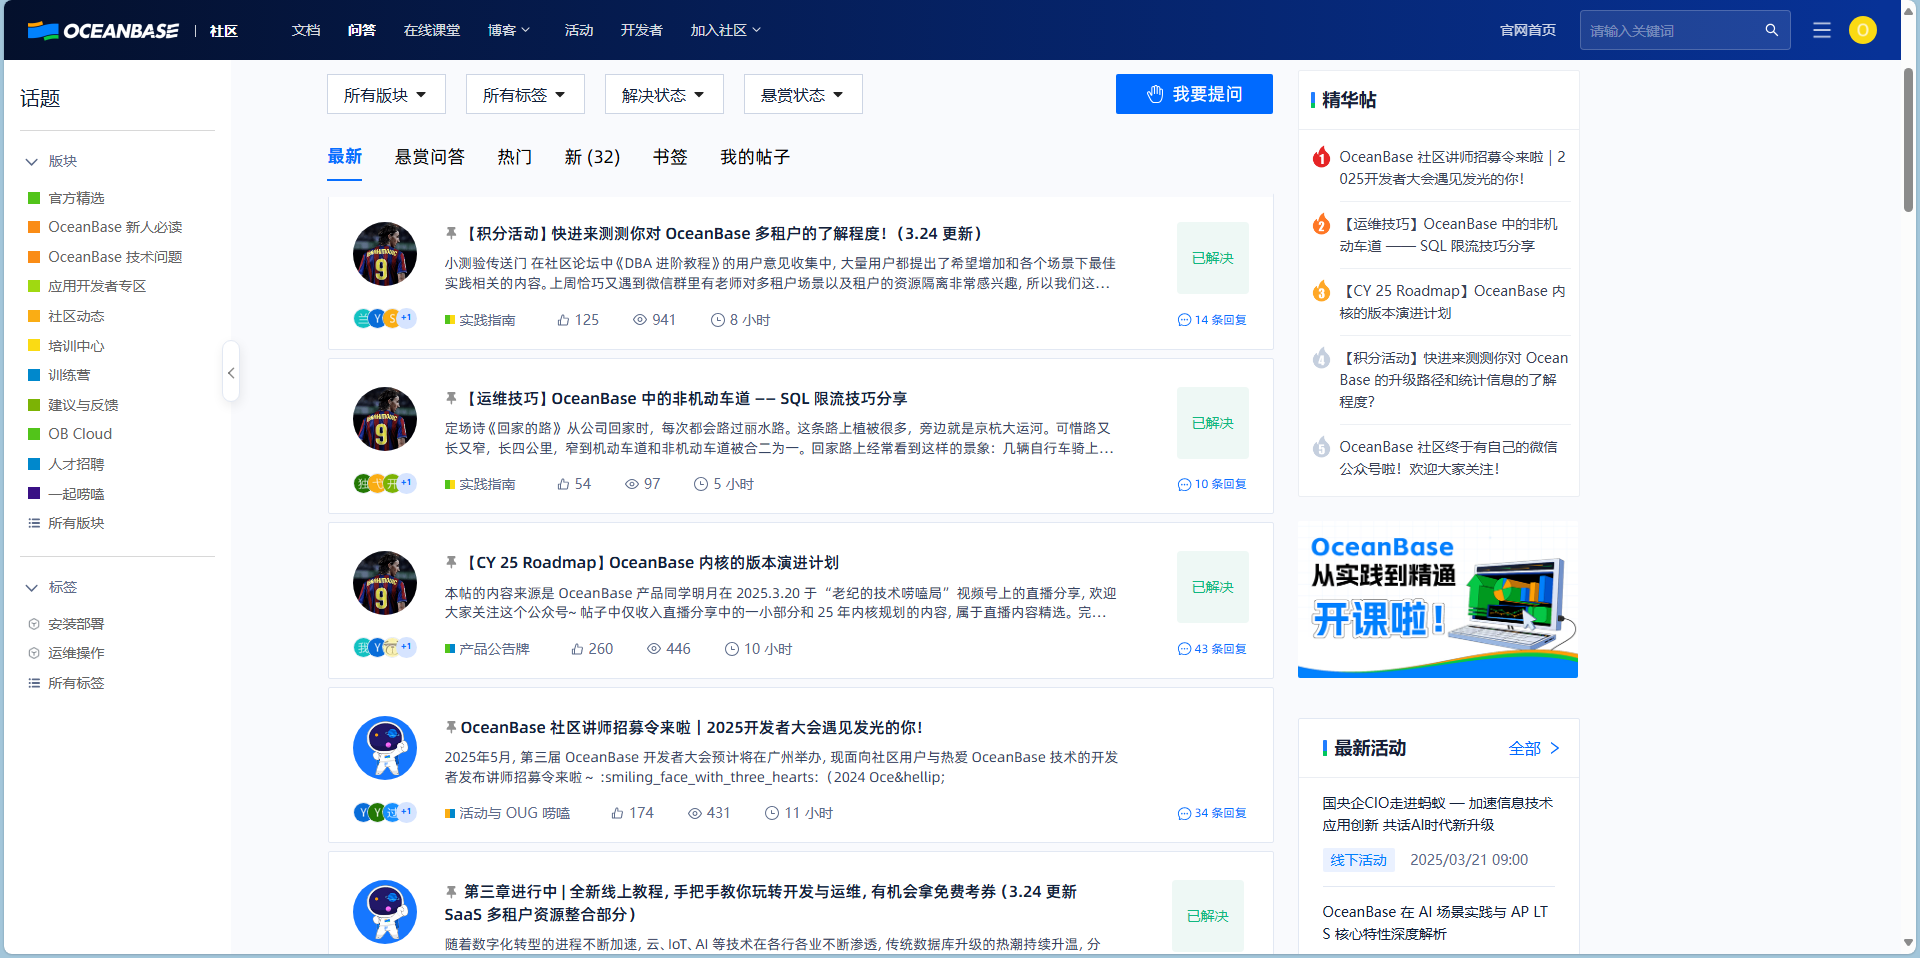Viewport: 1920px width, 958px height.
Task: Open 文档 in top navigation
Action: (306, 30)
